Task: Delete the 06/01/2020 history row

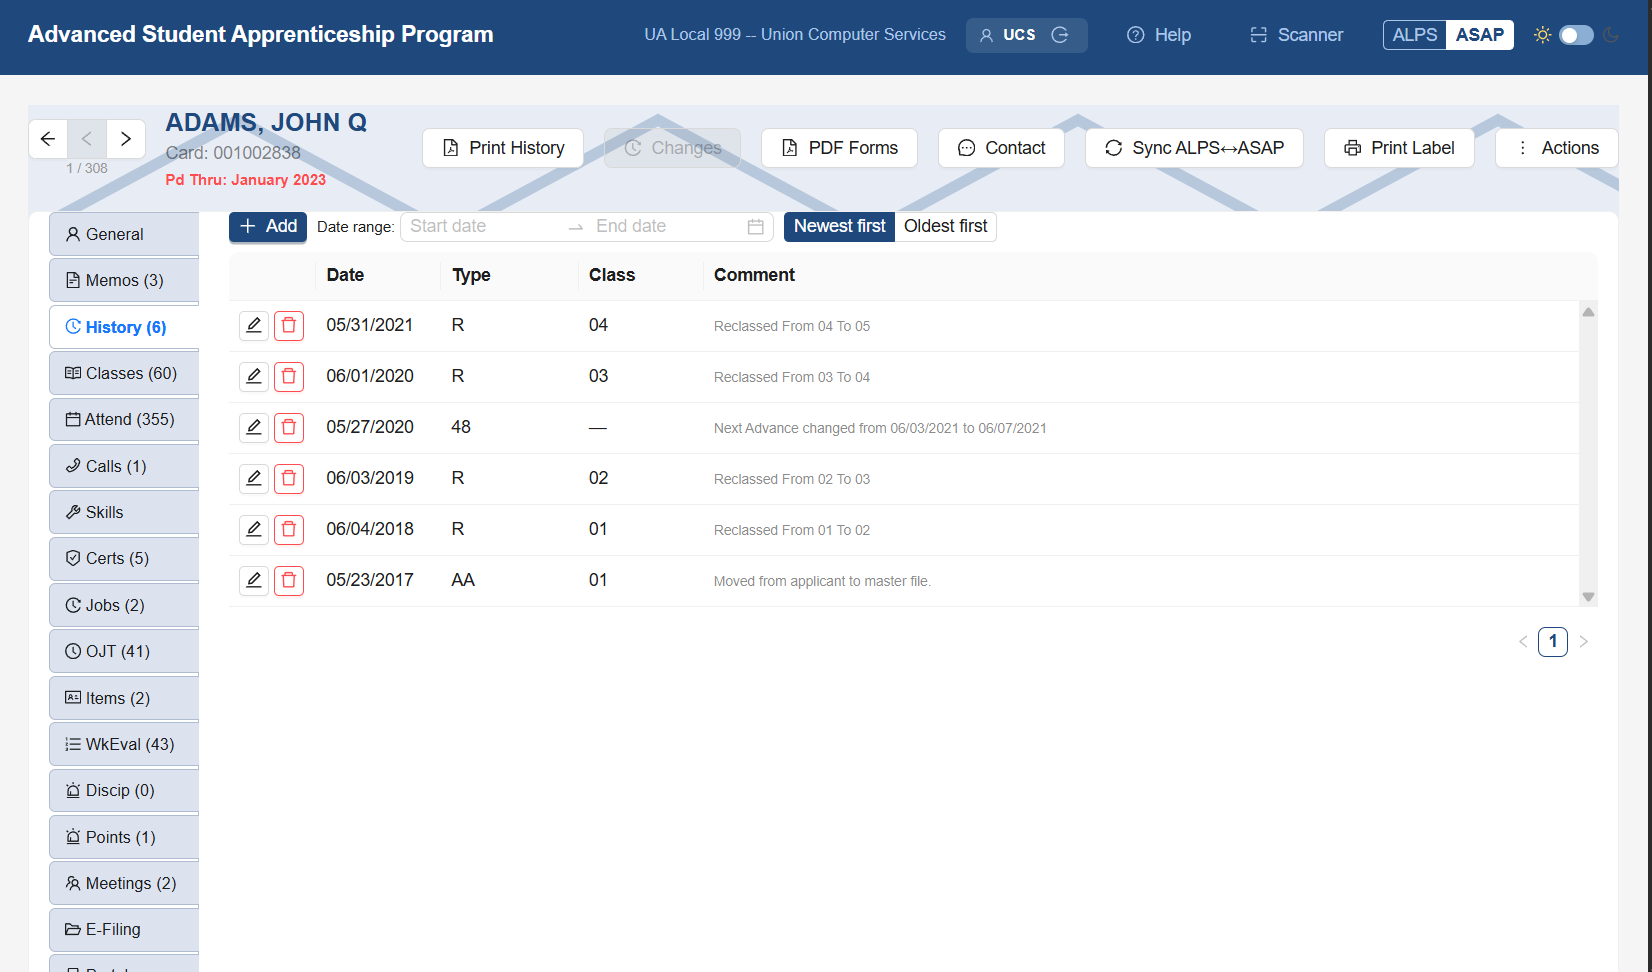Action: (289, 377)
